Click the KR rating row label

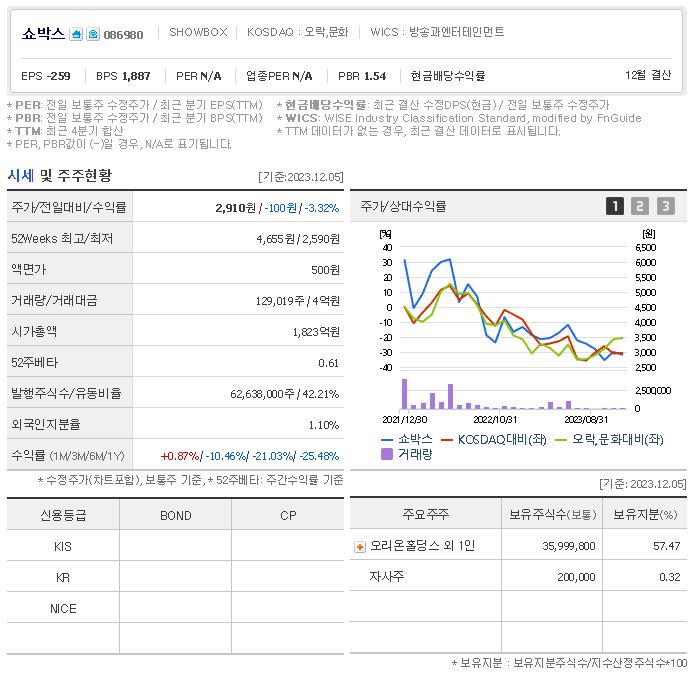point(63,578)
